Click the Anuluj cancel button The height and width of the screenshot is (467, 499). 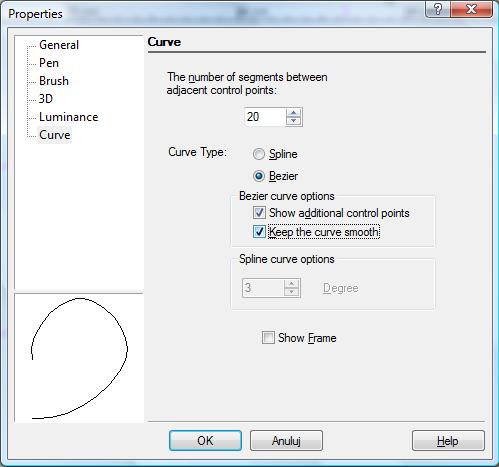click(x=286, y=441)
